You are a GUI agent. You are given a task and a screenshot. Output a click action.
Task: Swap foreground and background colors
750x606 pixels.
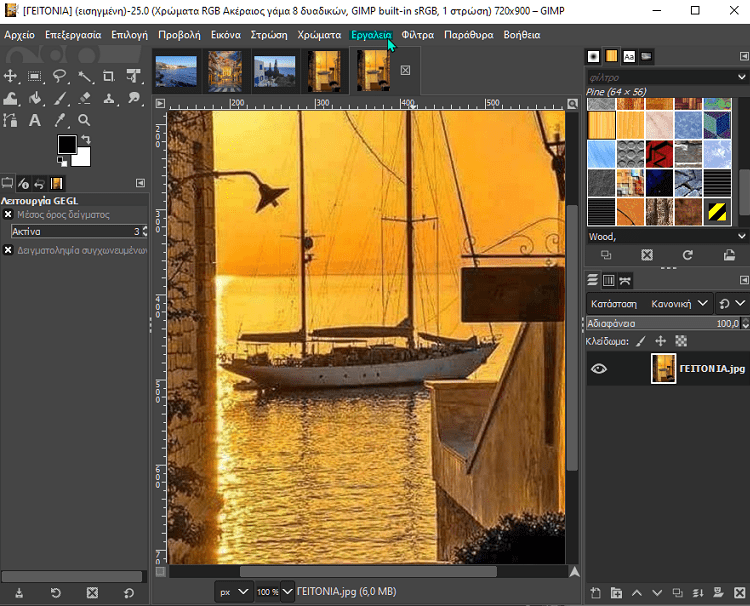pyautogui.click(x=88, y=139)
